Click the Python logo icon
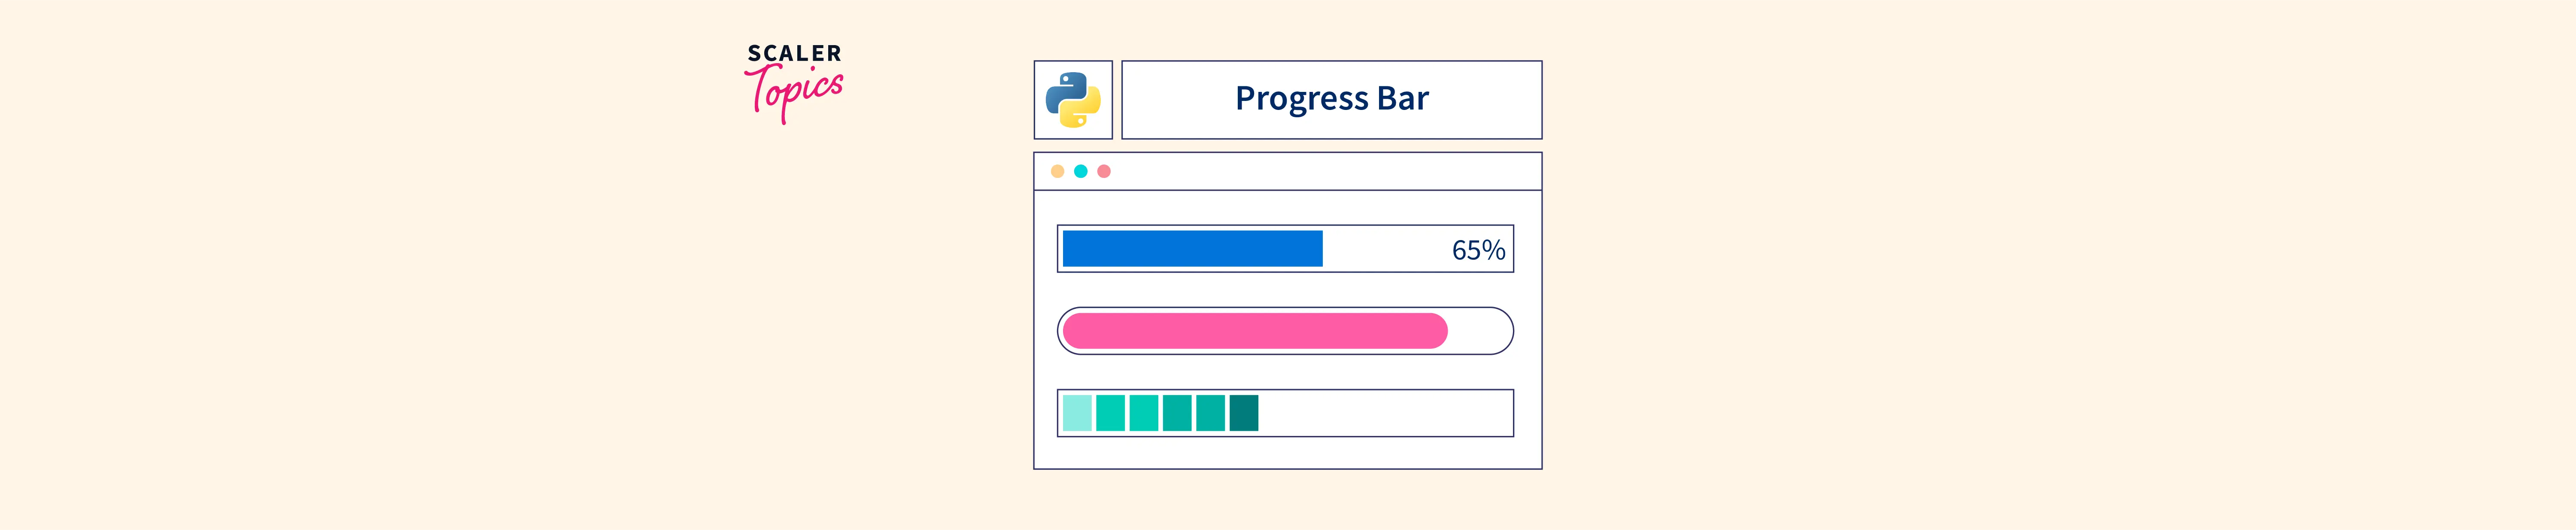This screenshot has width=2576, height=530. click(x=1072, y=100)
